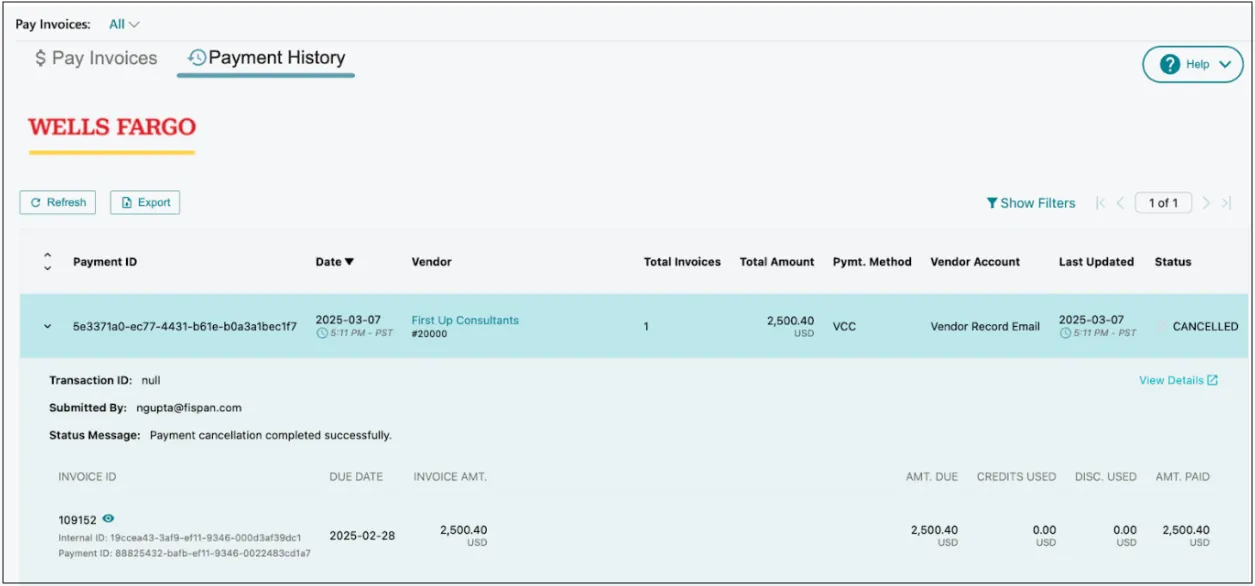Open the View Details link

1171,380
